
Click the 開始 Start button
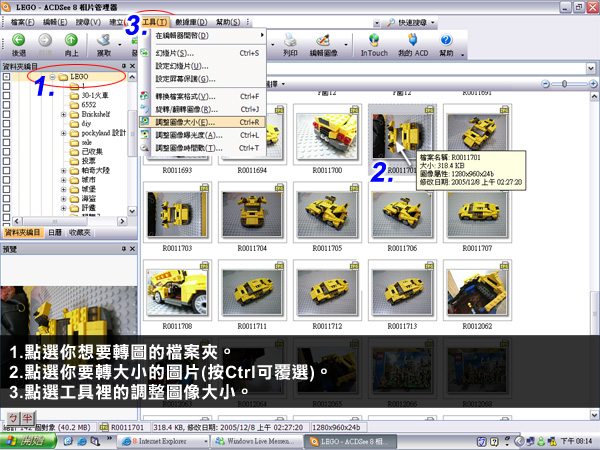[28, 441]
